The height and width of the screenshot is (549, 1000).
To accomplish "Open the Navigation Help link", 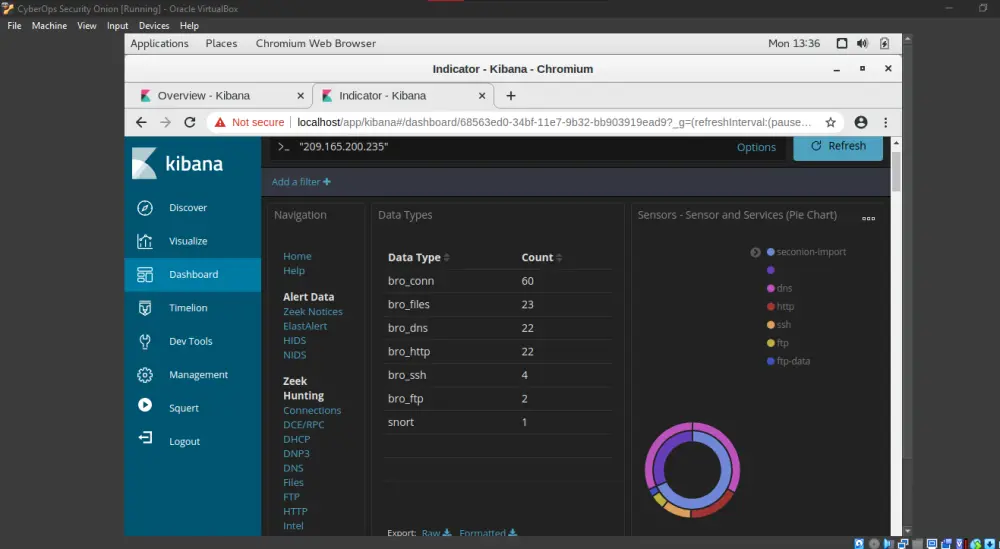I will pyautogui.click(x=294, y=271).
